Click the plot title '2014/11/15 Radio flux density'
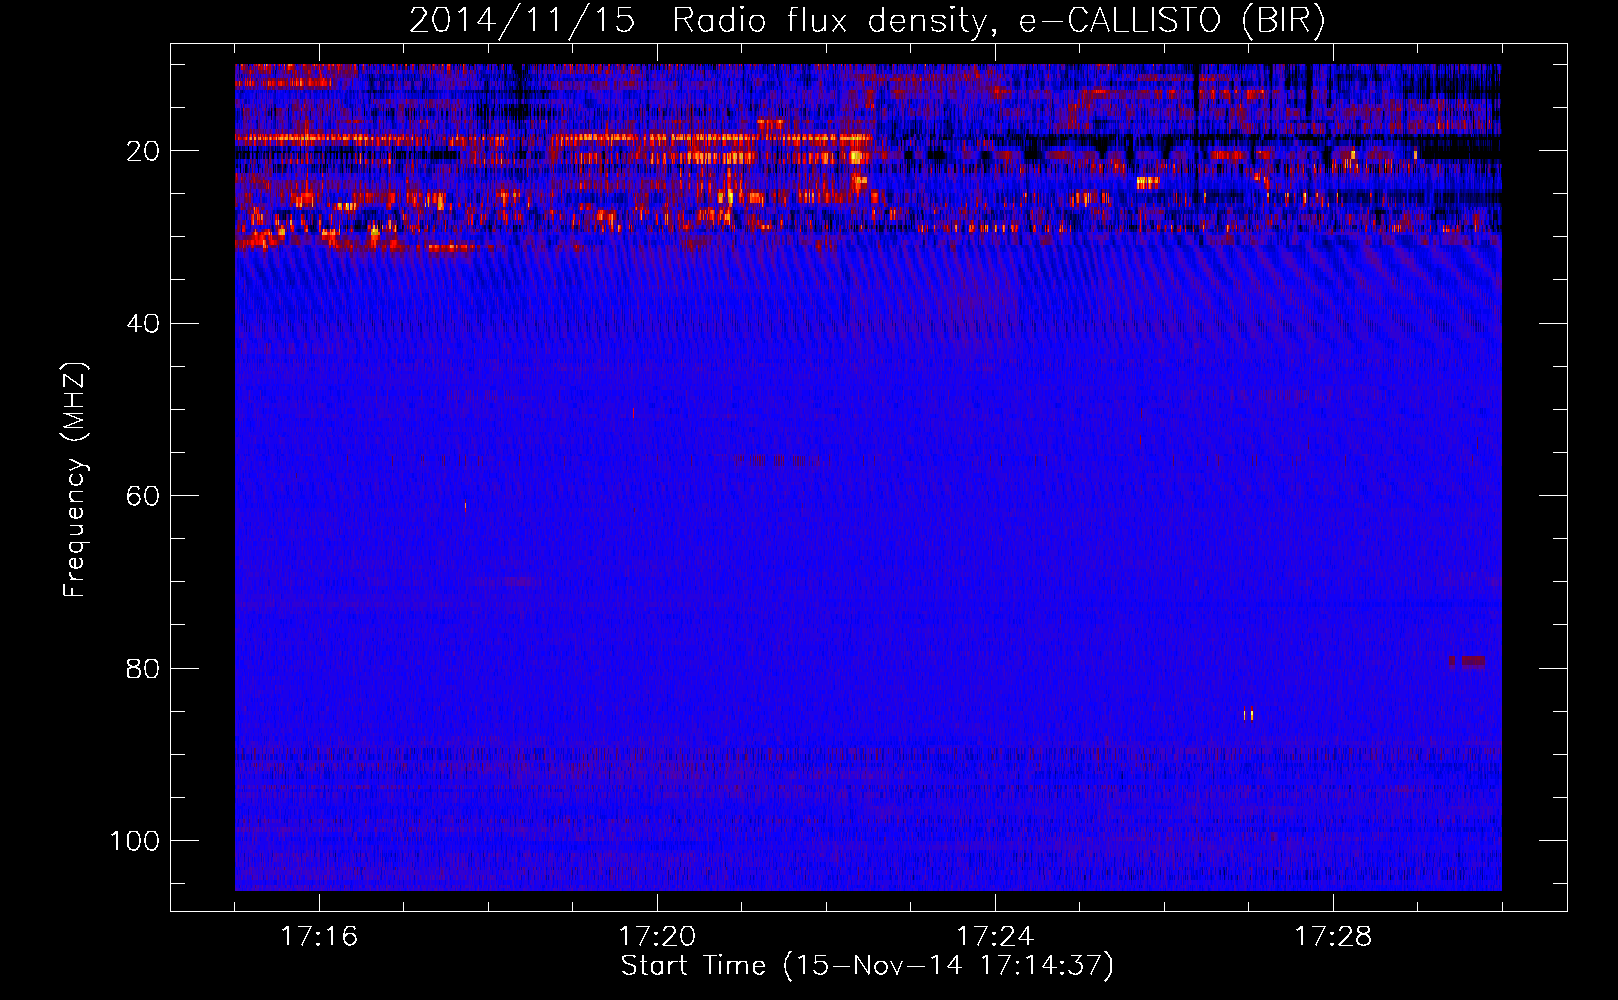Screen dimensions: 1618x1000 pos(867,20)
